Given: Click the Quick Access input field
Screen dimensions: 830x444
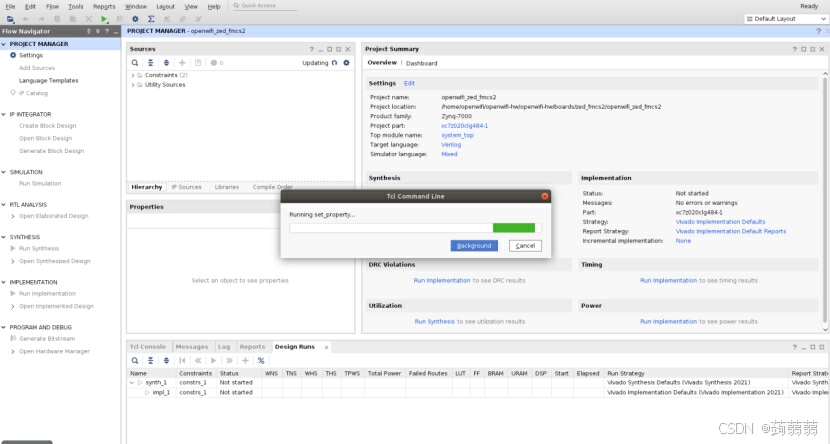Looking at the screenshot, I should pyautogui.click(x=264, y=6).
